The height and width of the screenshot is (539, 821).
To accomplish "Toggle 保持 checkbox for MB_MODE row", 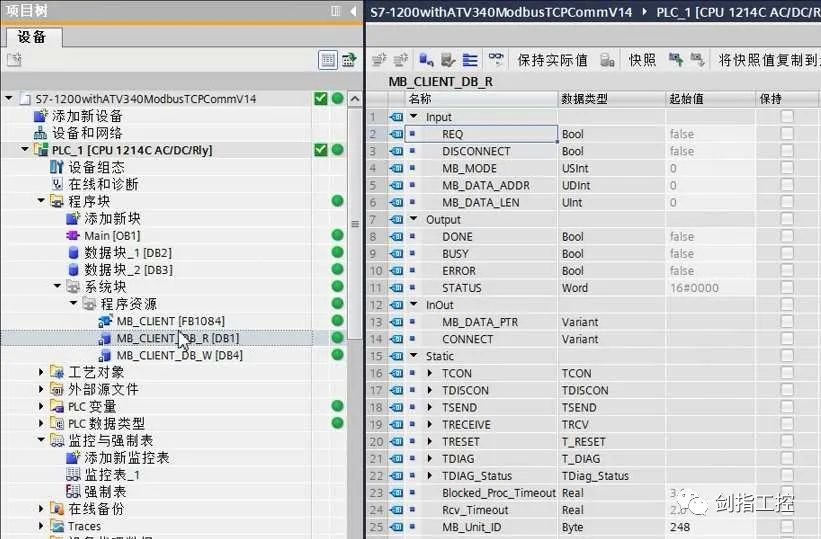I will [787, 168].
